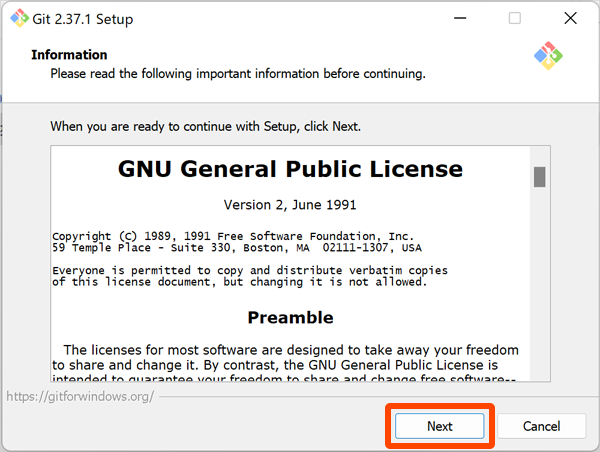Click the Git icon in the title bar

click(20, 18)
